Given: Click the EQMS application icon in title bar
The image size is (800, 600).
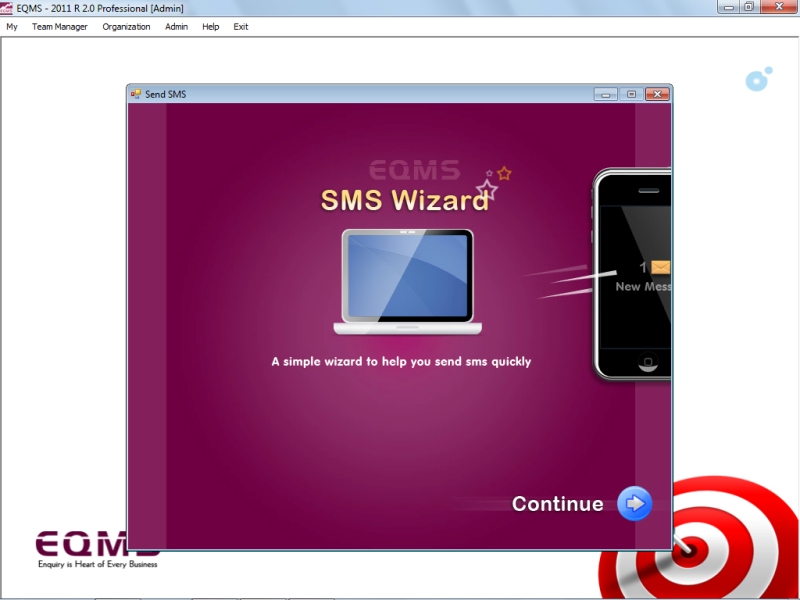Looking at the screenshot, I should 8,8.
